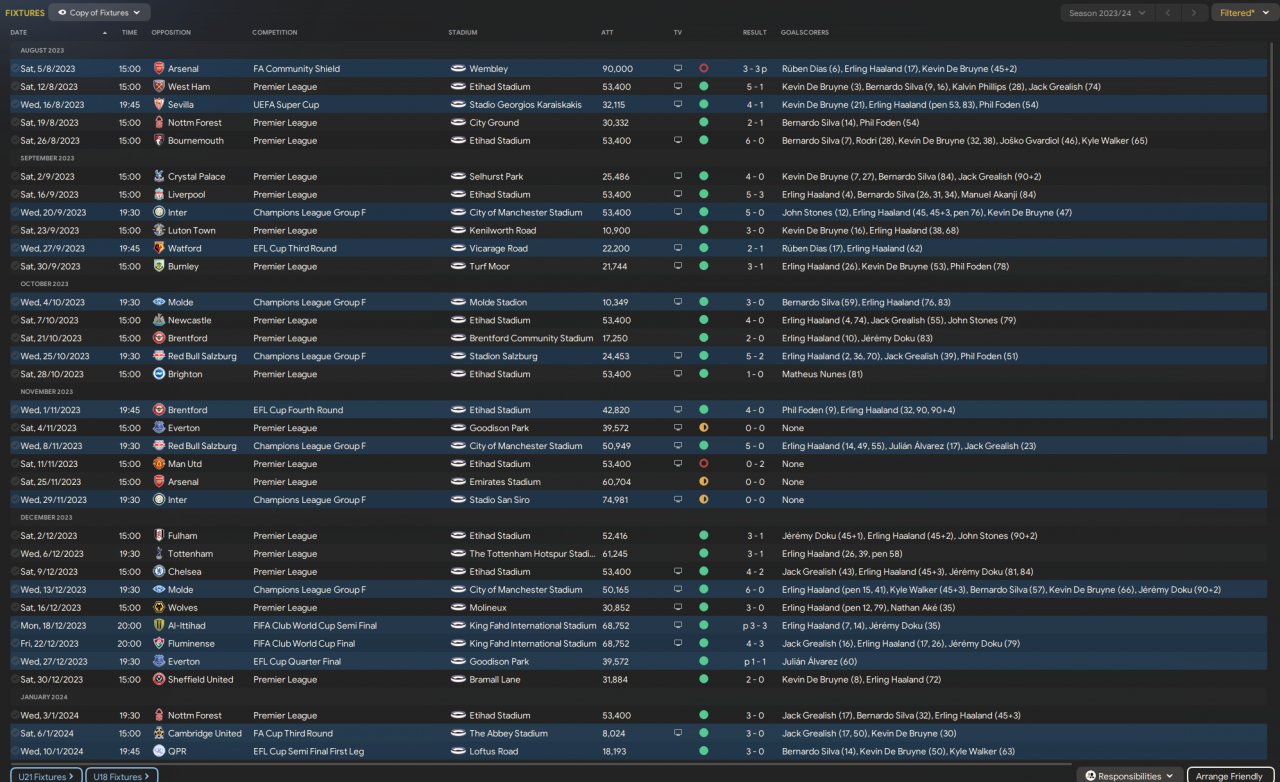Open the Stadio Georgios Karaiskakis stadium link

(x=525, y=105)
